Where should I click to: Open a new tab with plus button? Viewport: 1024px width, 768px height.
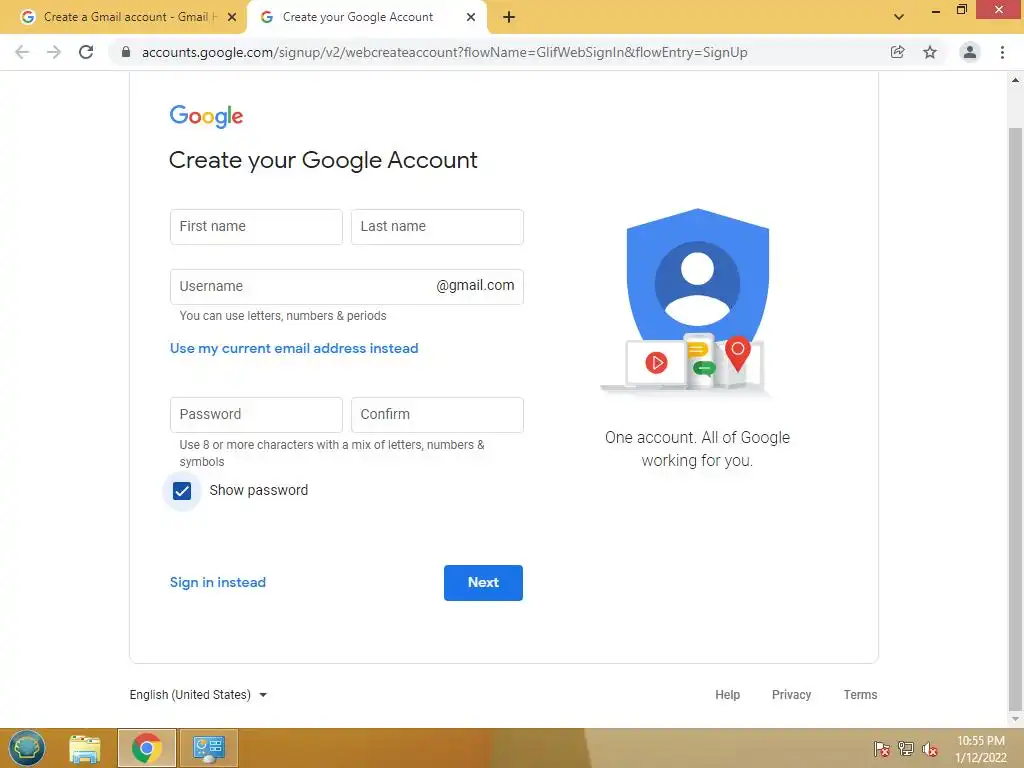tap(509, 17)
